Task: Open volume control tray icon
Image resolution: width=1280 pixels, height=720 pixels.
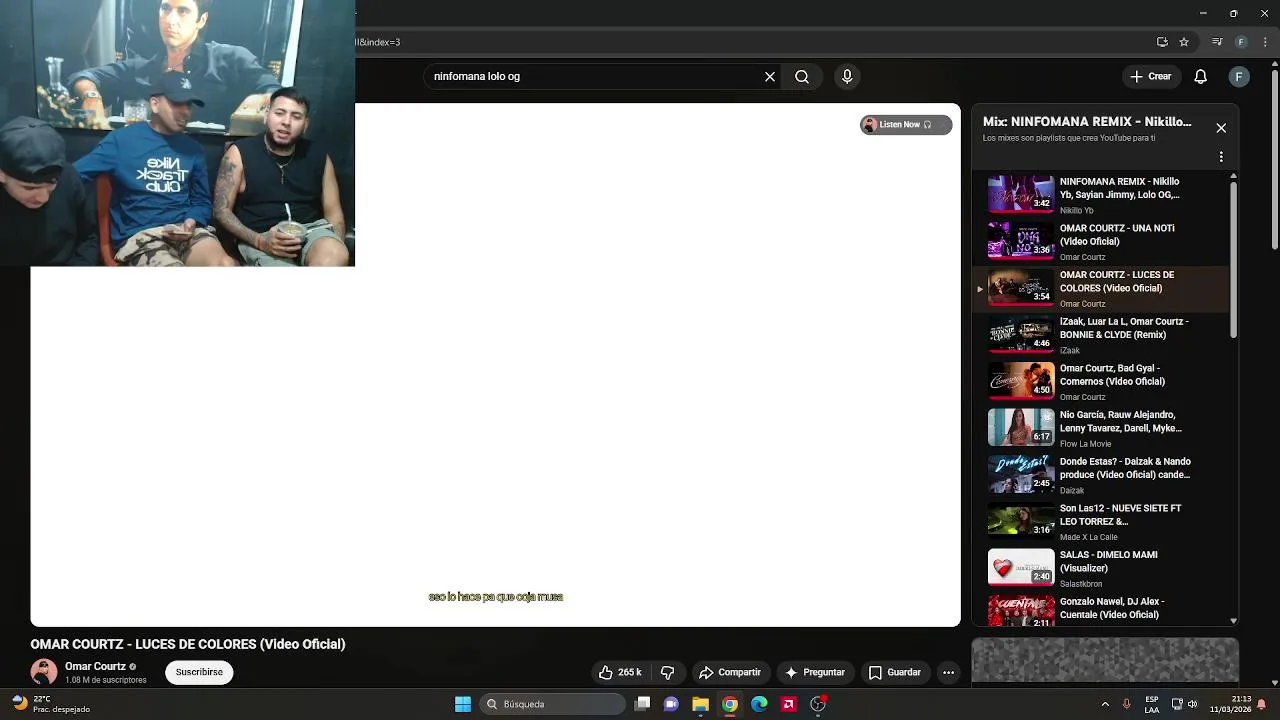Action: tap(1193, 704)
